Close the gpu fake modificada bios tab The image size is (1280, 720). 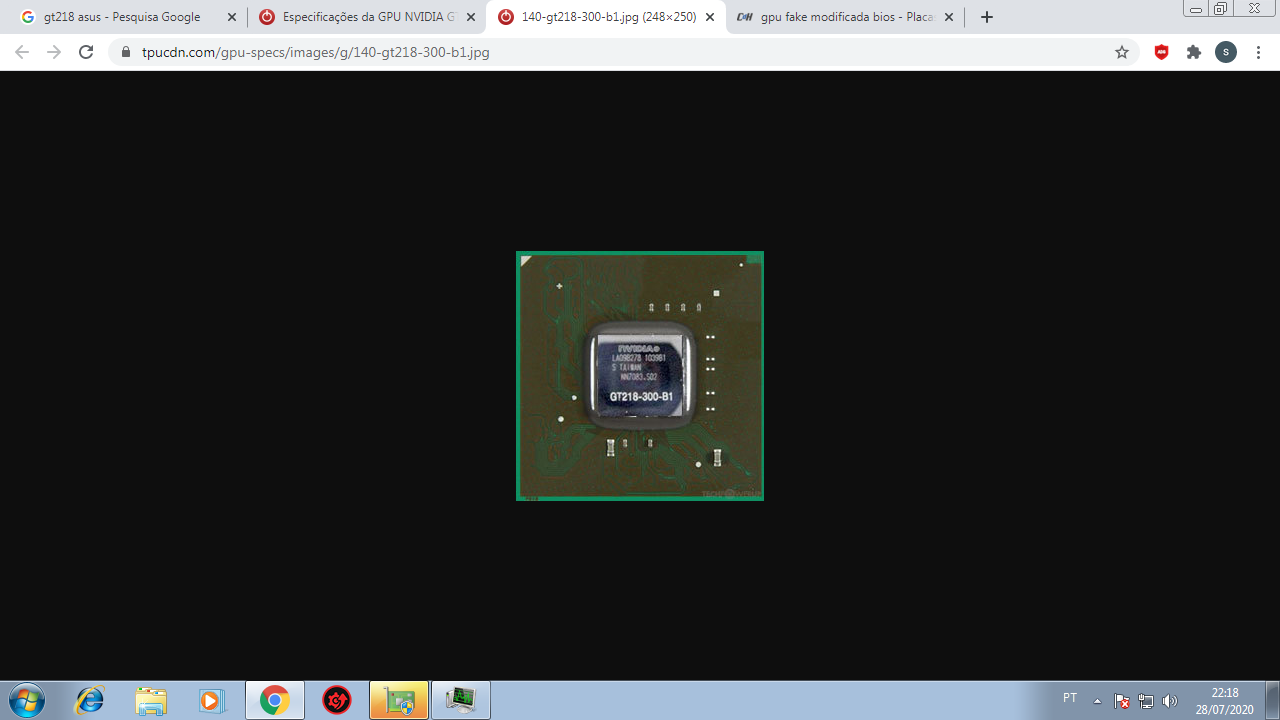click(x=949, y=17)
